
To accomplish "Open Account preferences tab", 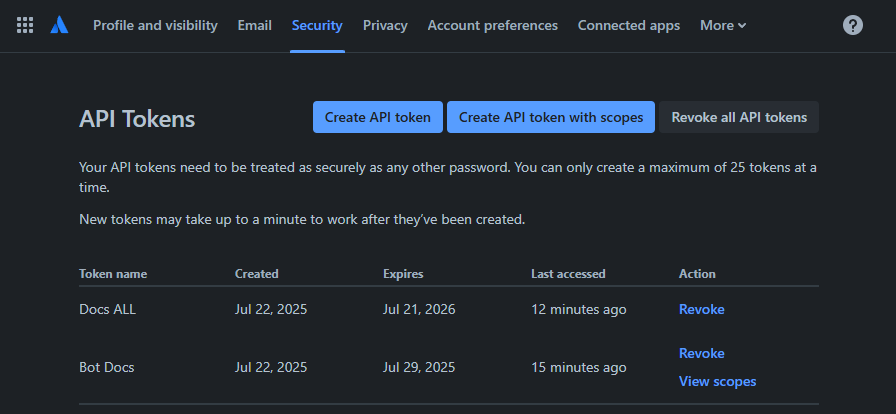I will pos(492,25).
